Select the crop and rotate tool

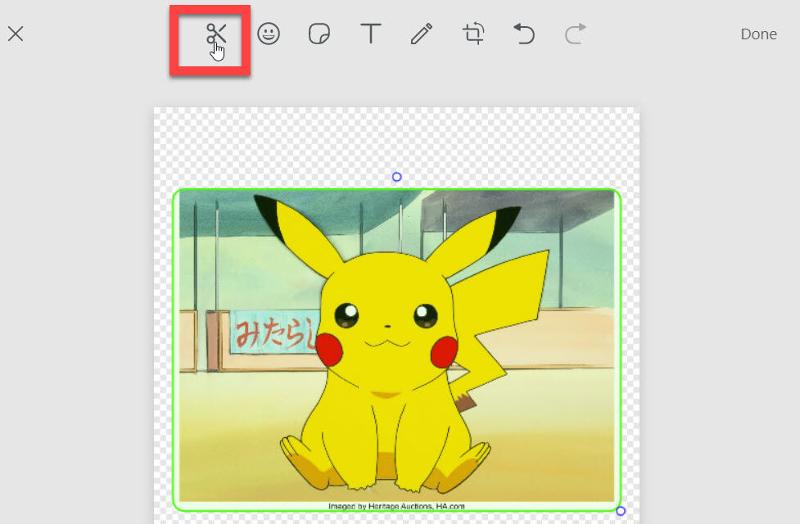coord(473,34)
